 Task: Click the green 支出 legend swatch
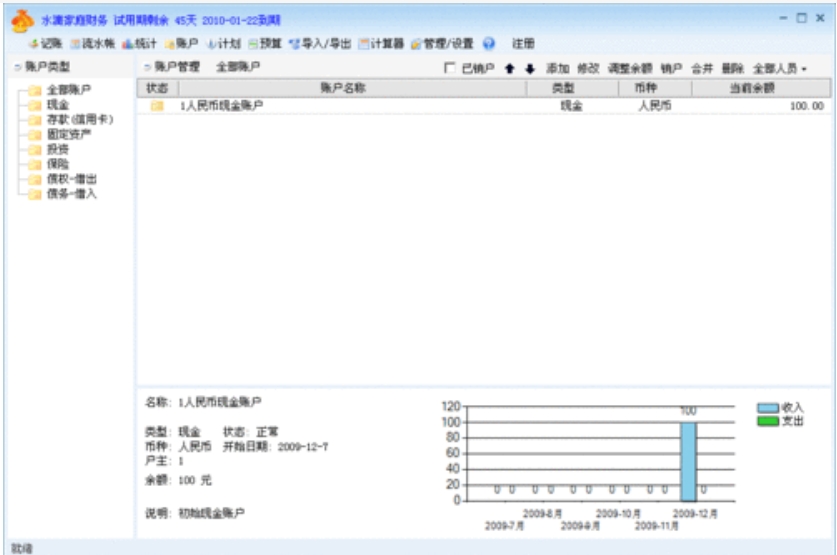click(768, 422)
